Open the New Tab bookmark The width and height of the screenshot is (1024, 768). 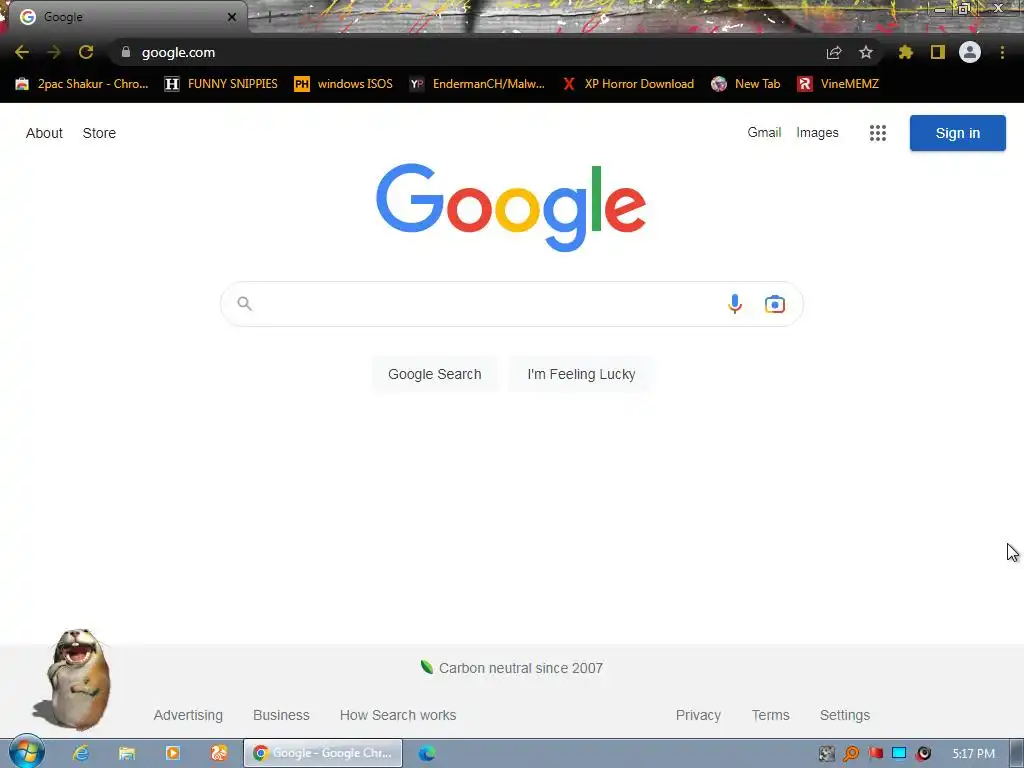click(746, 84)
